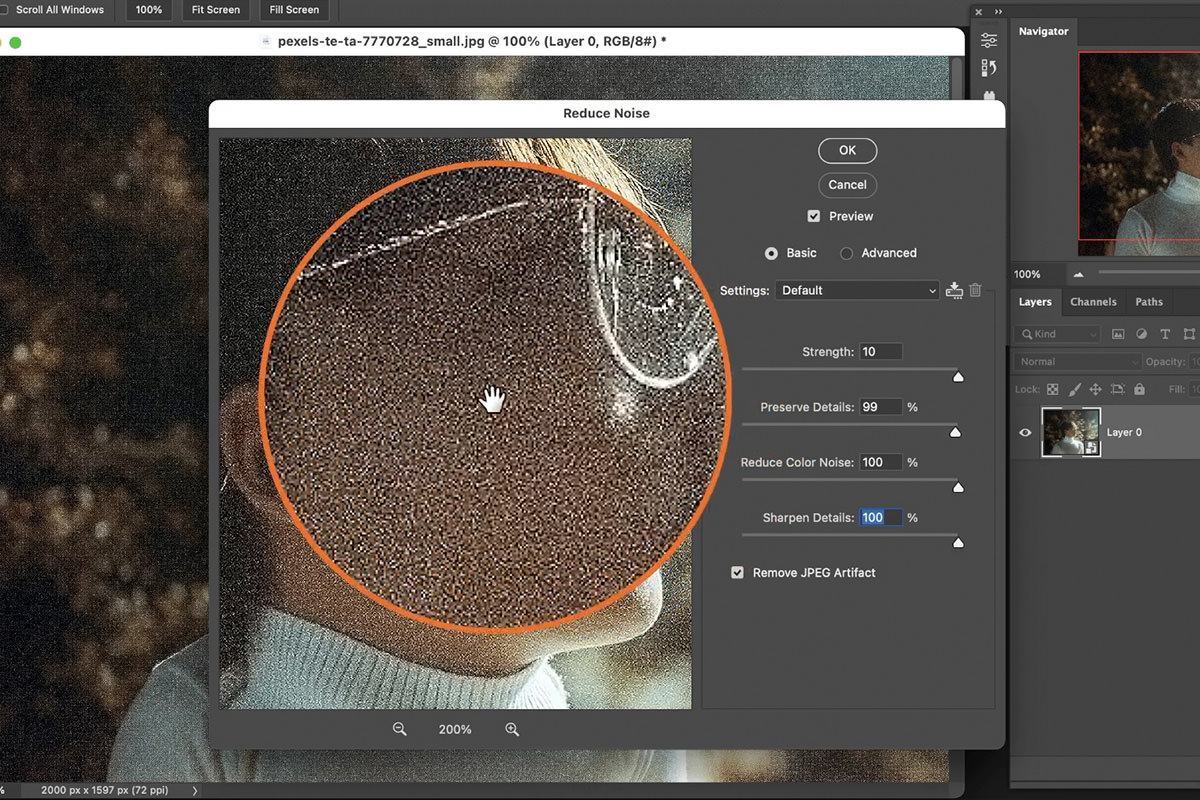The image size is (1200, 800).
Task: Filter layers by shape layers icon
Action: coord(1189,334)
